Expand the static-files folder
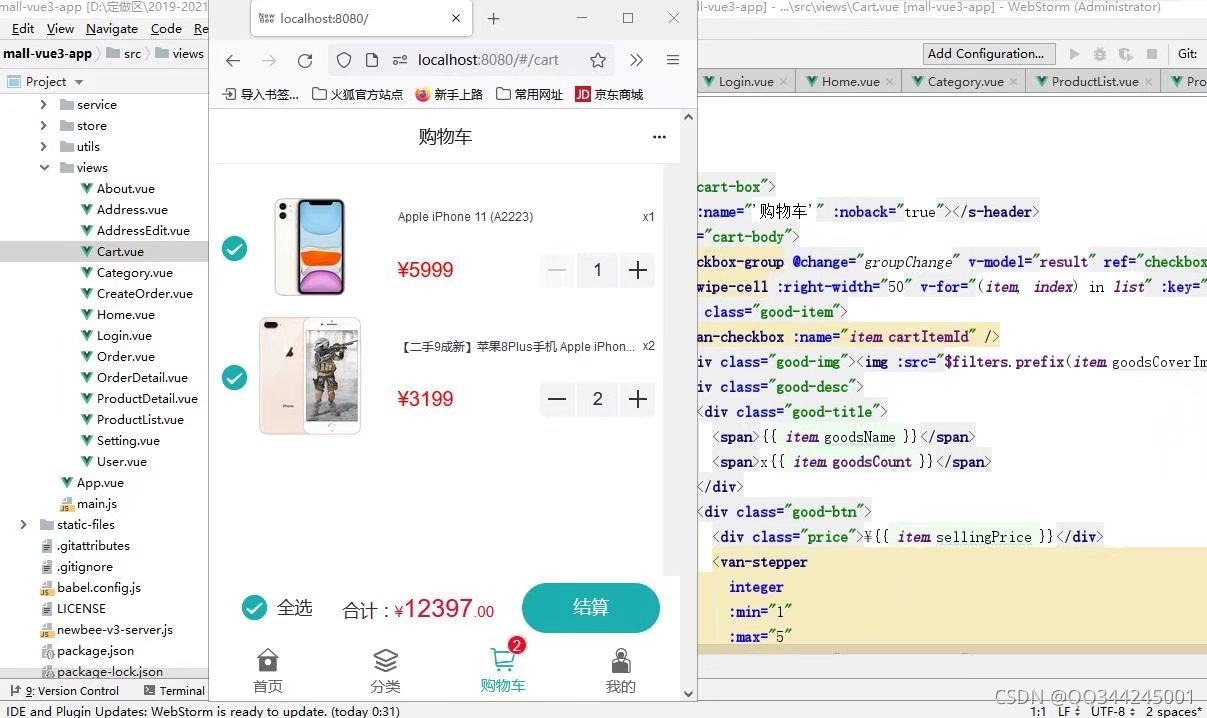This screenshot has height=718, width=1207. (x=23, y=524)
